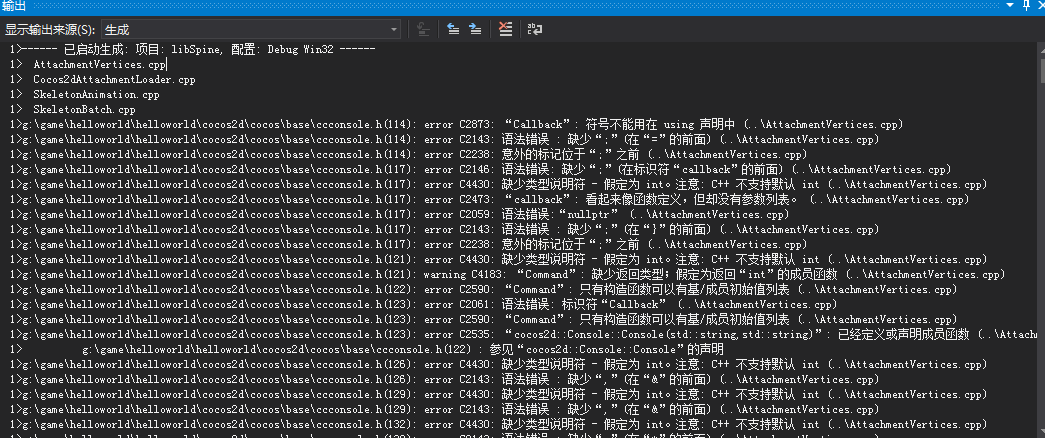Toggle word wrap in the output pane
The height and width of the screenshot is (438, 1045).
click(535, 29)
